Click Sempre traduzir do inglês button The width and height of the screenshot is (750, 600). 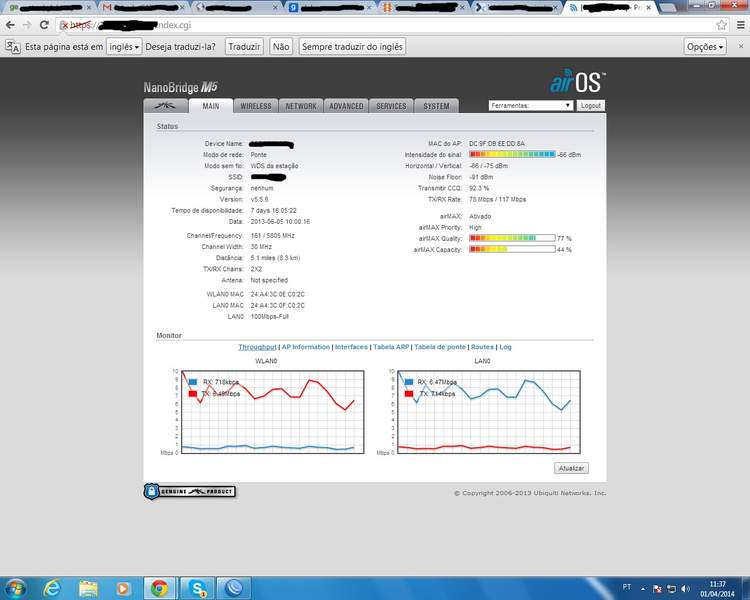click(352, 47)
